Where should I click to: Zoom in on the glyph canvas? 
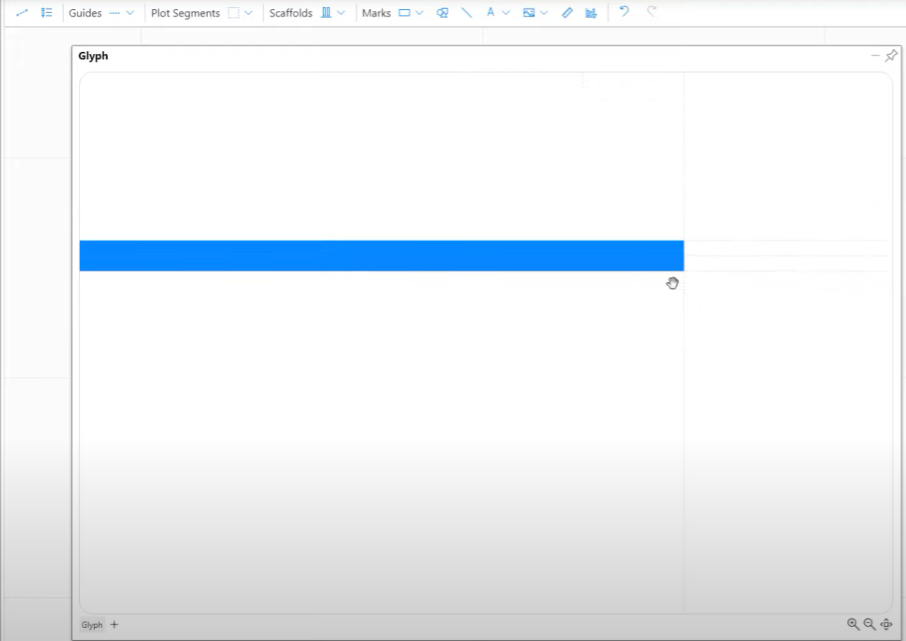[x=853, y=624]
